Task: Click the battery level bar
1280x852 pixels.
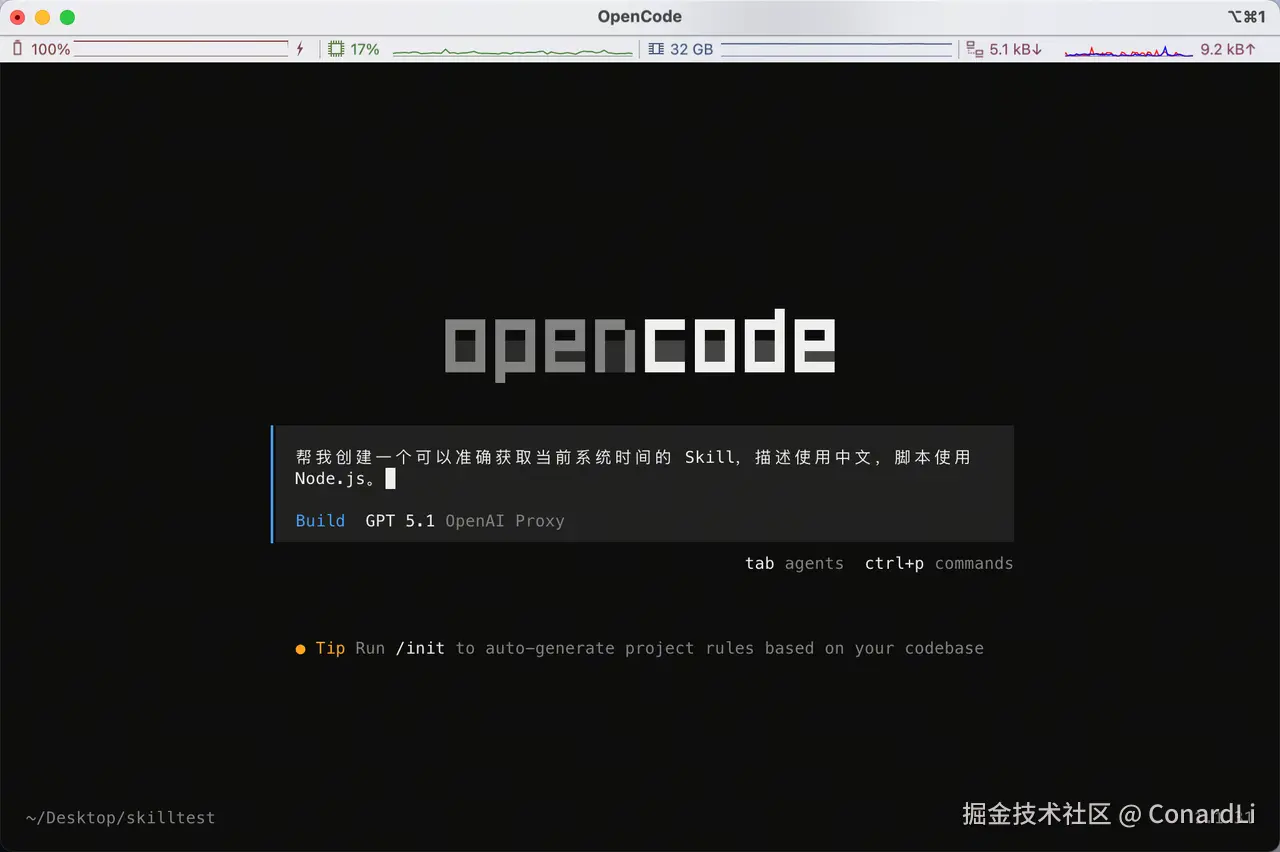Action: [181, 48]
